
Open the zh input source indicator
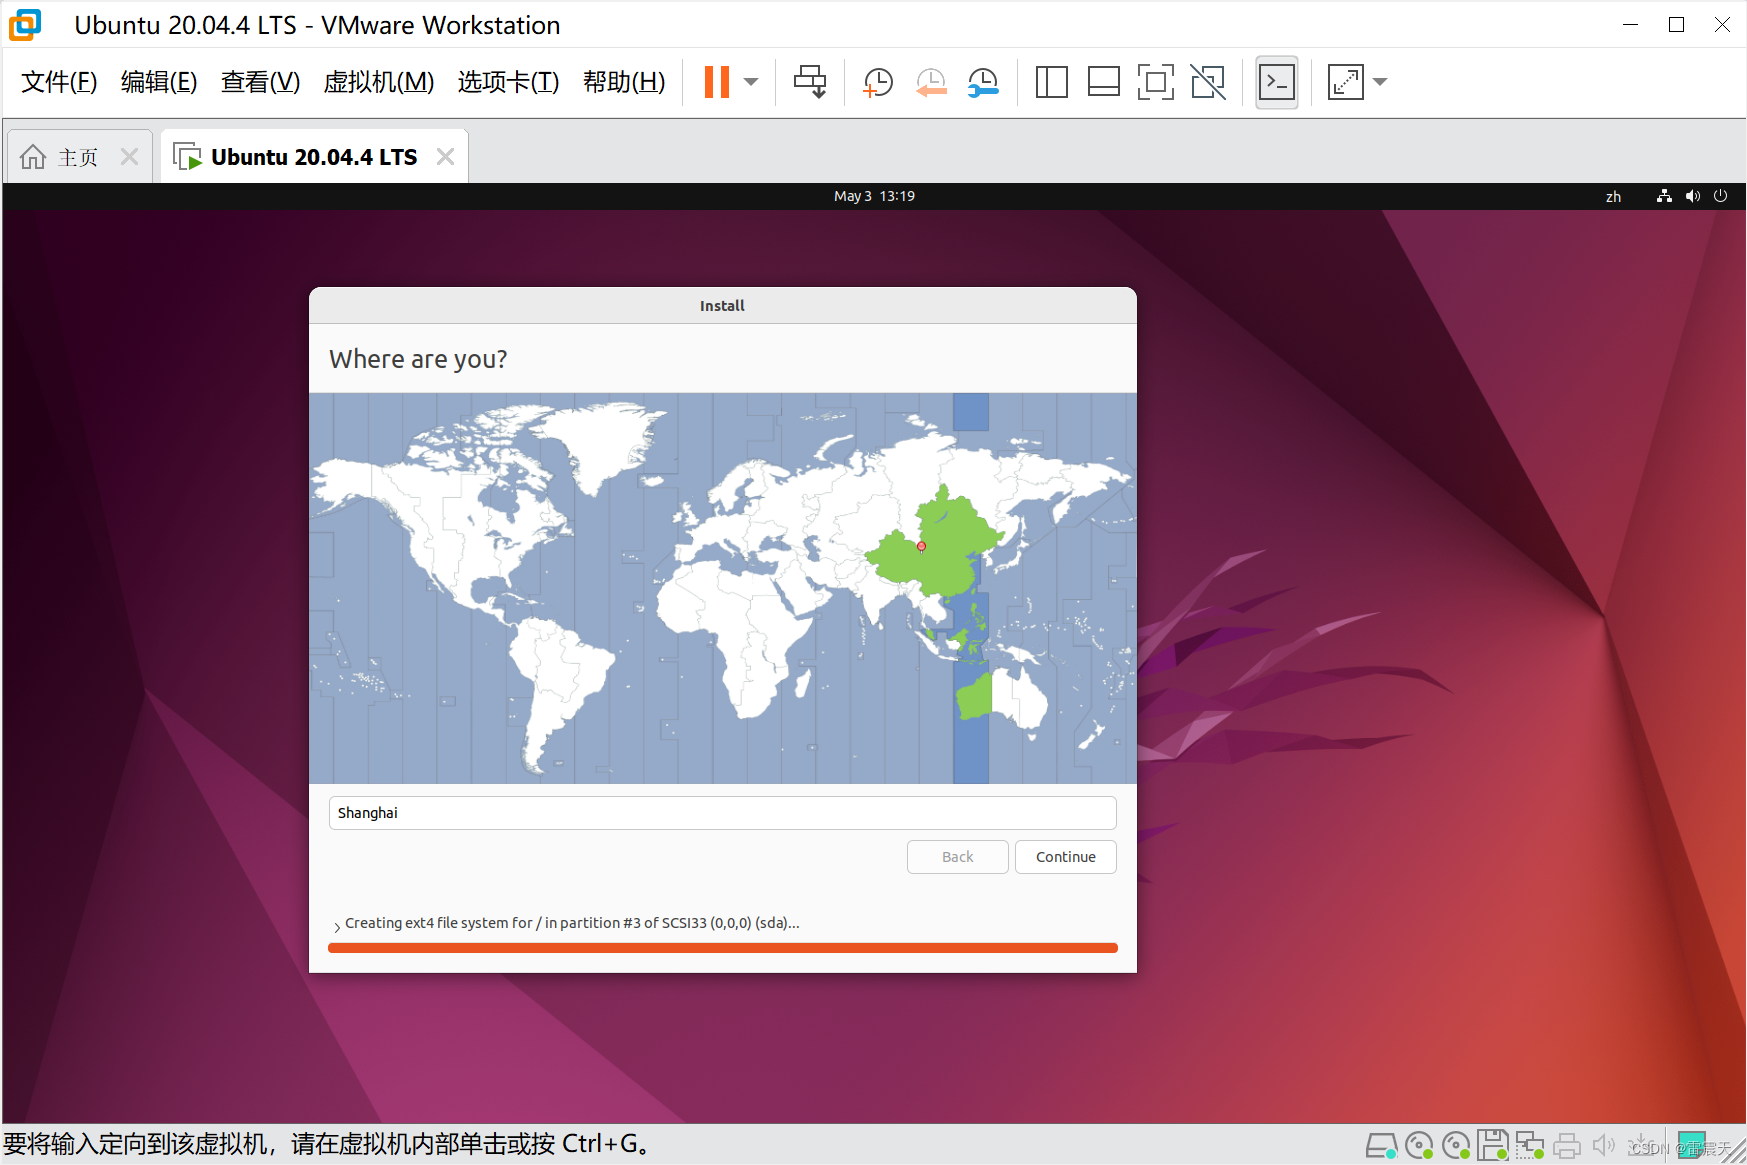(1613, 197)
